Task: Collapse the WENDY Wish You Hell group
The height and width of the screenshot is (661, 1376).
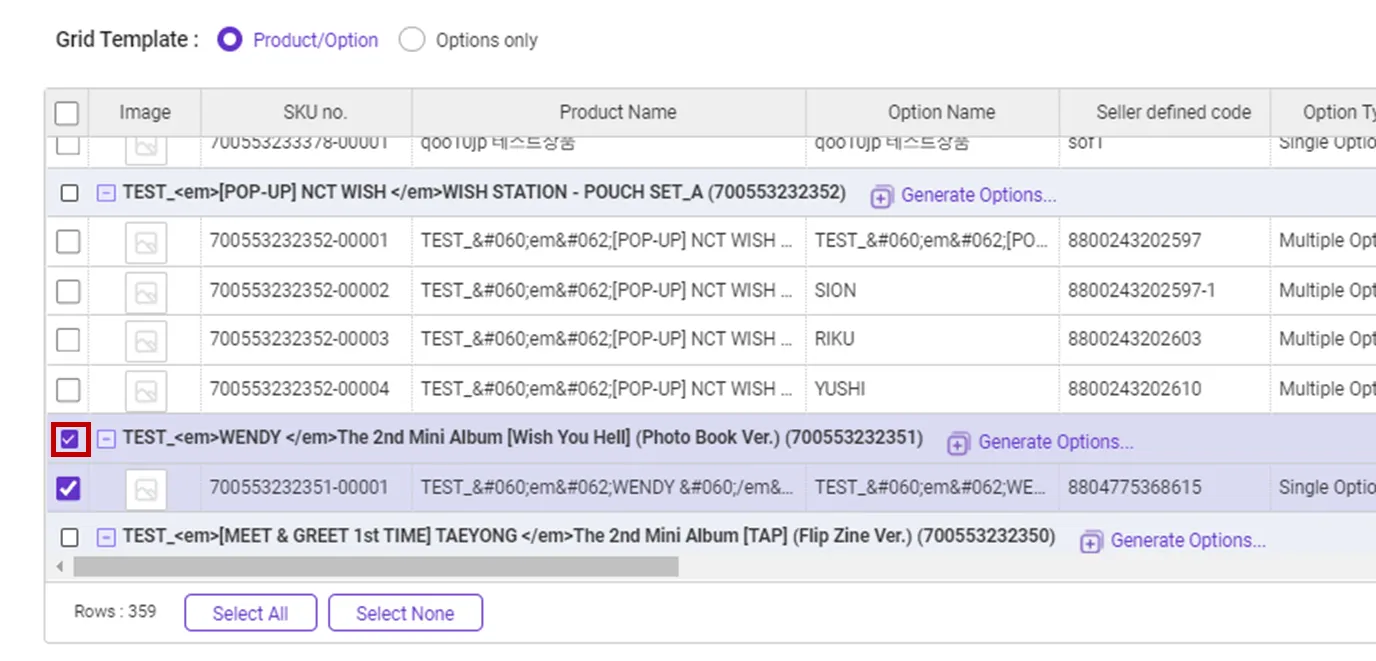Action: tap(106, 439)
